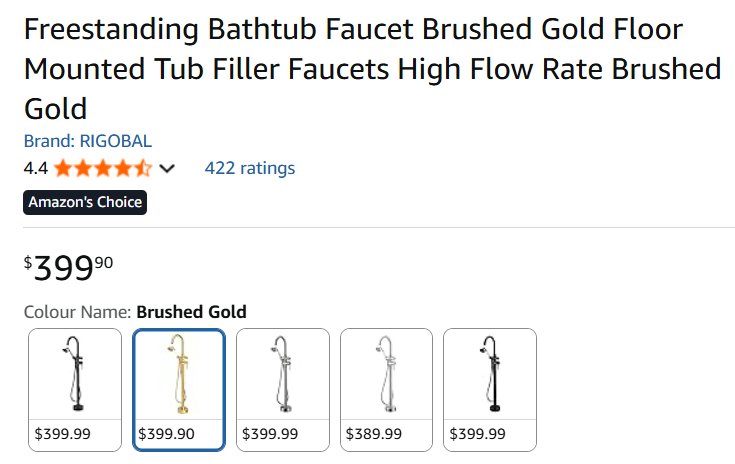Pick the grey brushed nickel faucet image

coord(283,375)
